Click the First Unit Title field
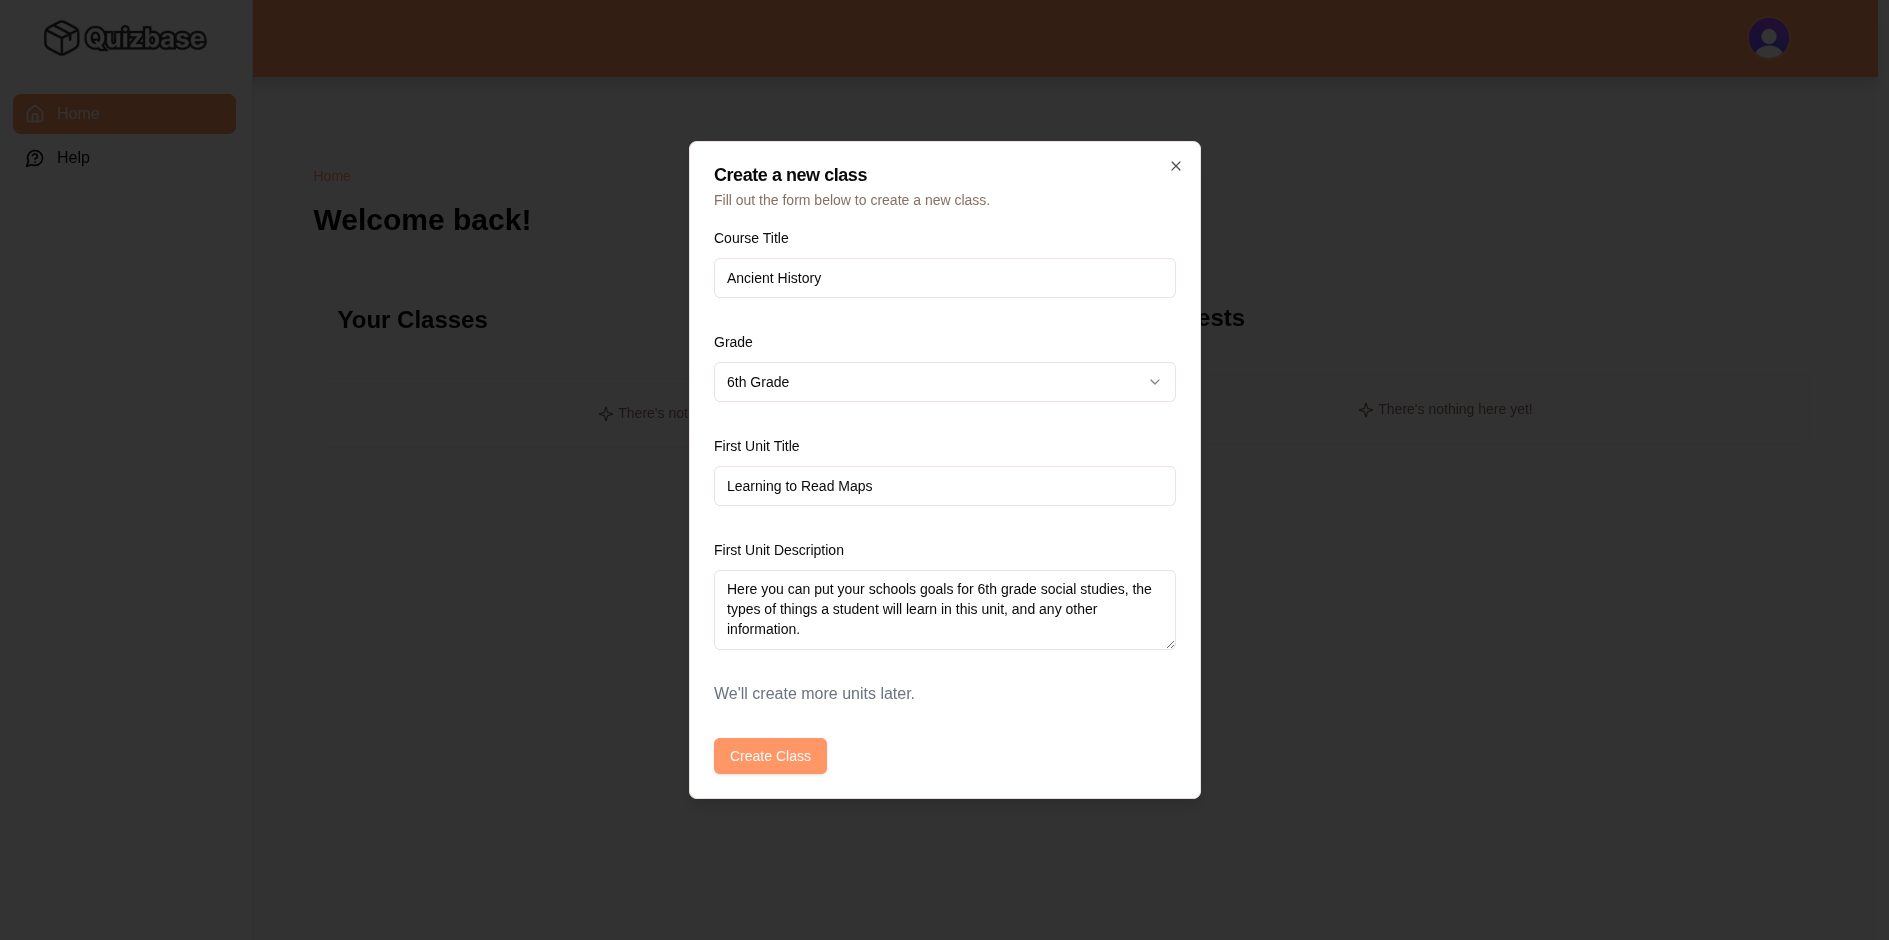 [944, 486]
